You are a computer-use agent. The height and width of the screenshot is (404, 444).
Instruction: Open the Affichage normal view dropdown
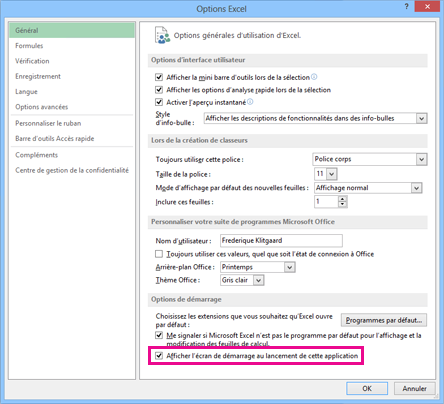[416, 188]
